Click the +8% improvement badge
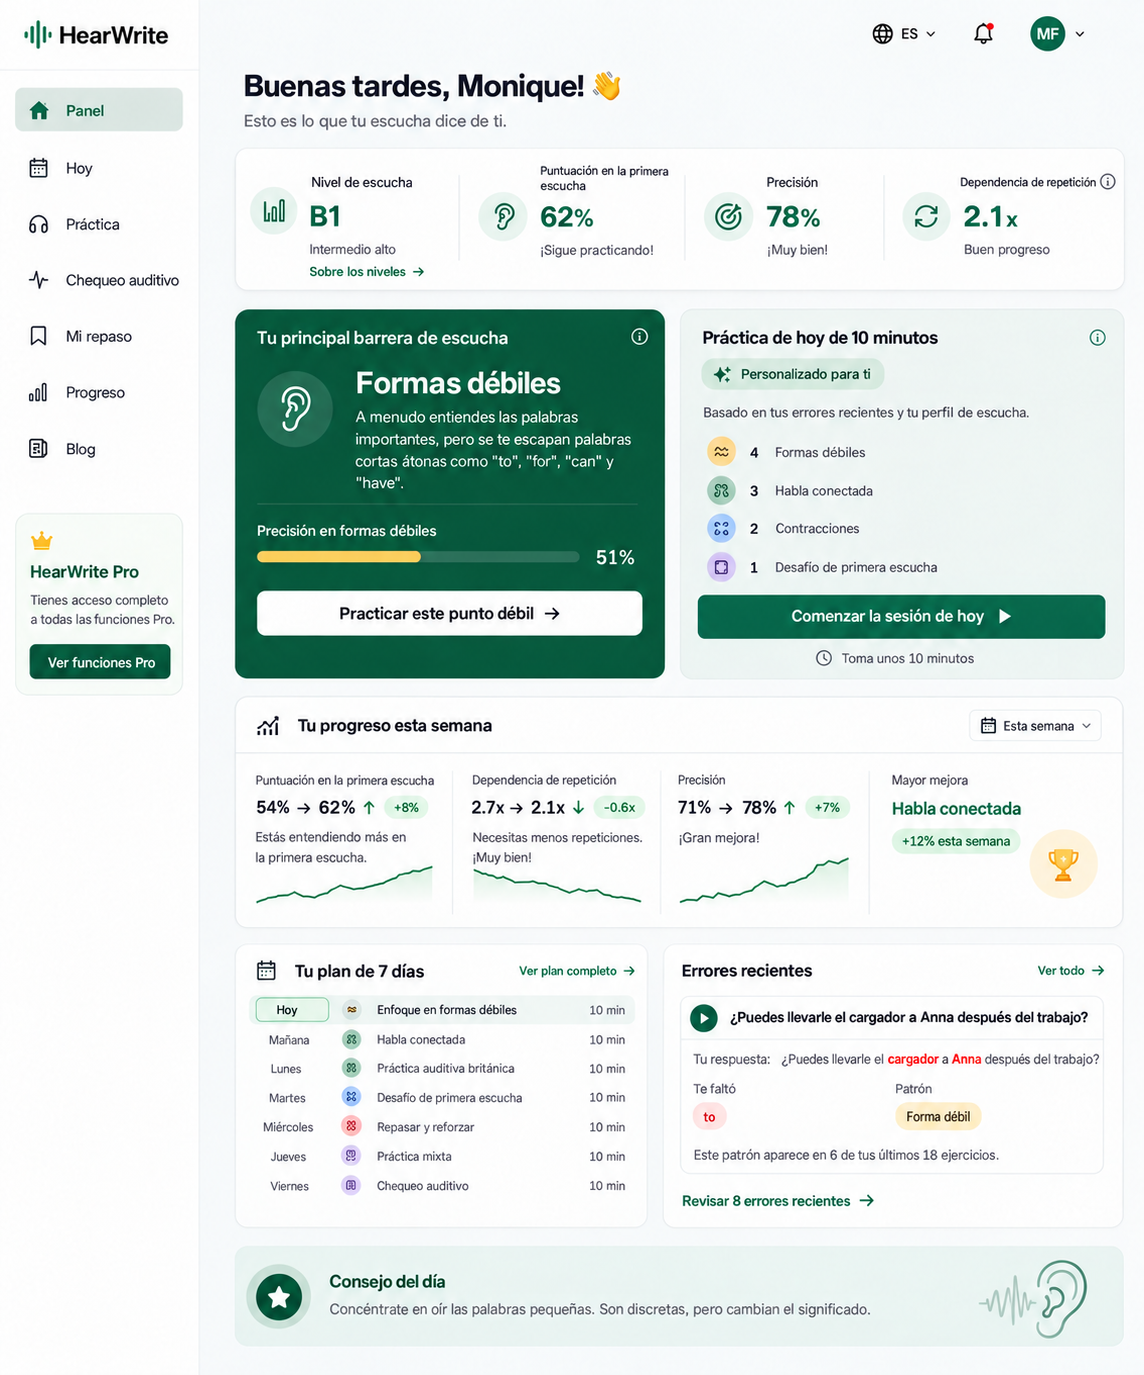This screenshot has width=1144, height=1375. coord(406,808)
